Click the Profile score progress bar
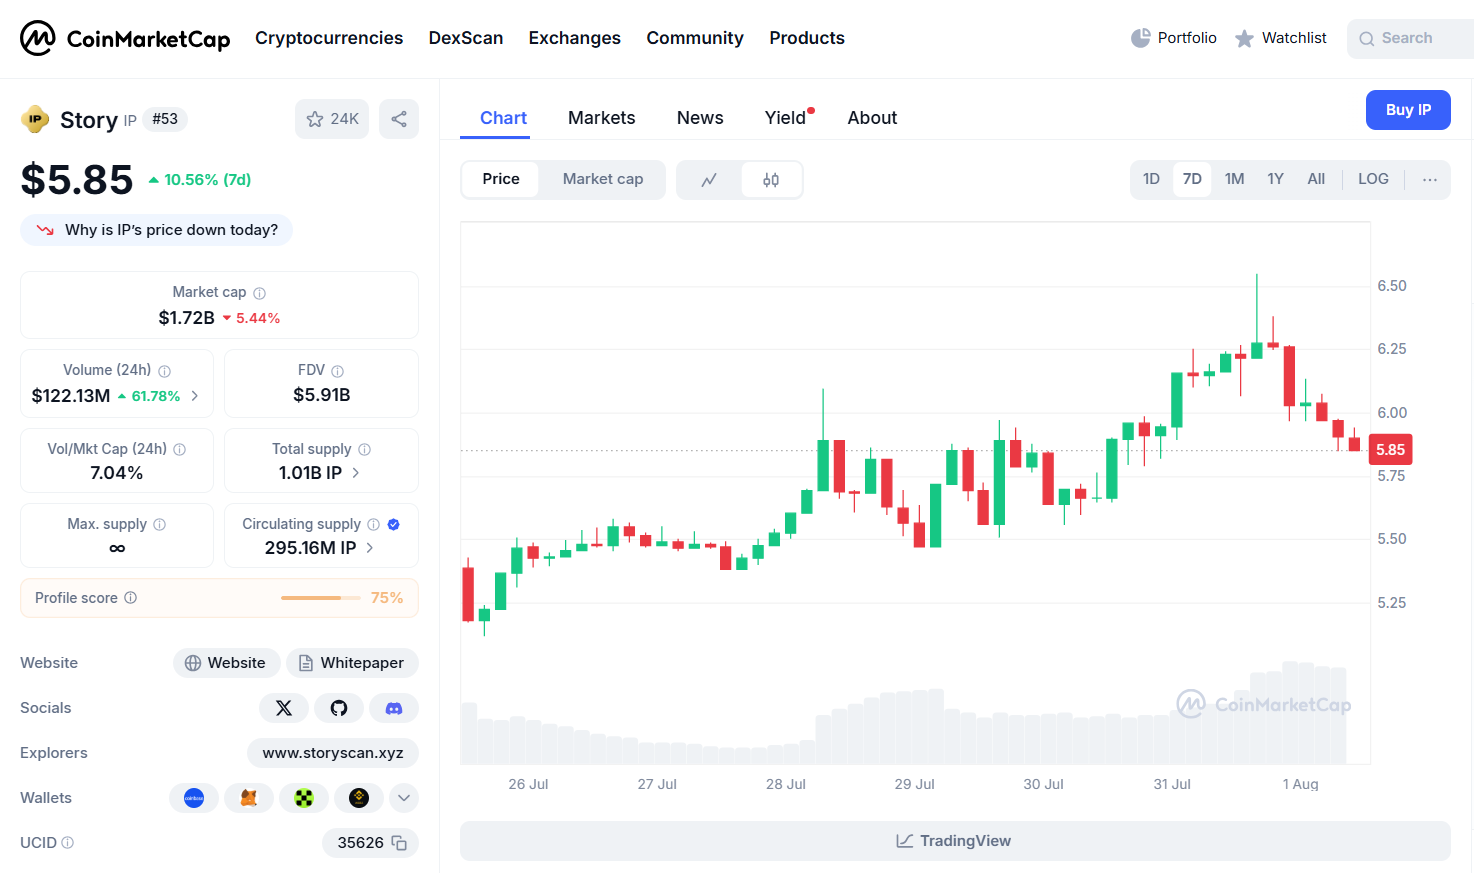The image size is (1474, 873). coord(320,598)
